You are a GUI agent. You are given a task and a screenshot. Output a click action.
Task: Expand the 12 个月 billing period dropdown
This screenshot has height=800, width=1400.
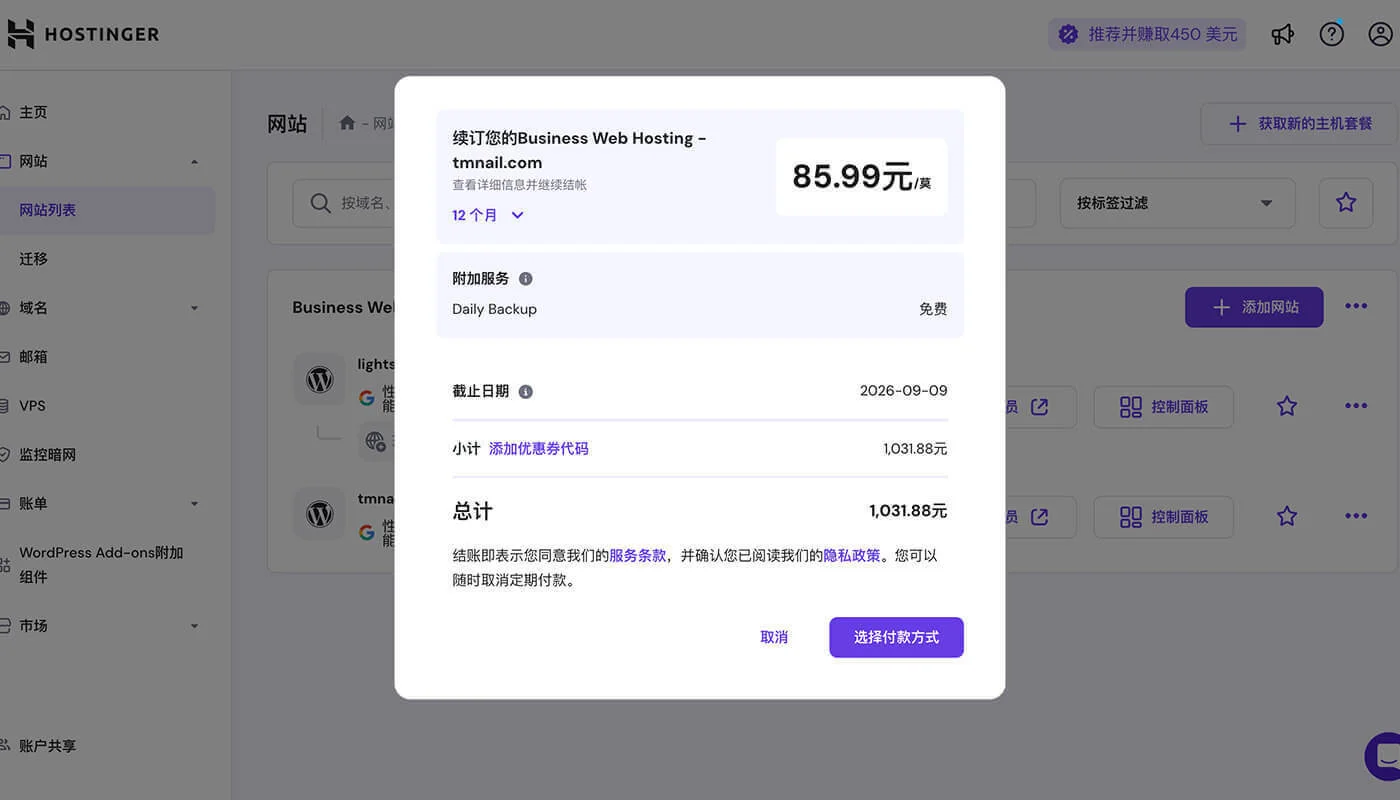click(488, 214)
